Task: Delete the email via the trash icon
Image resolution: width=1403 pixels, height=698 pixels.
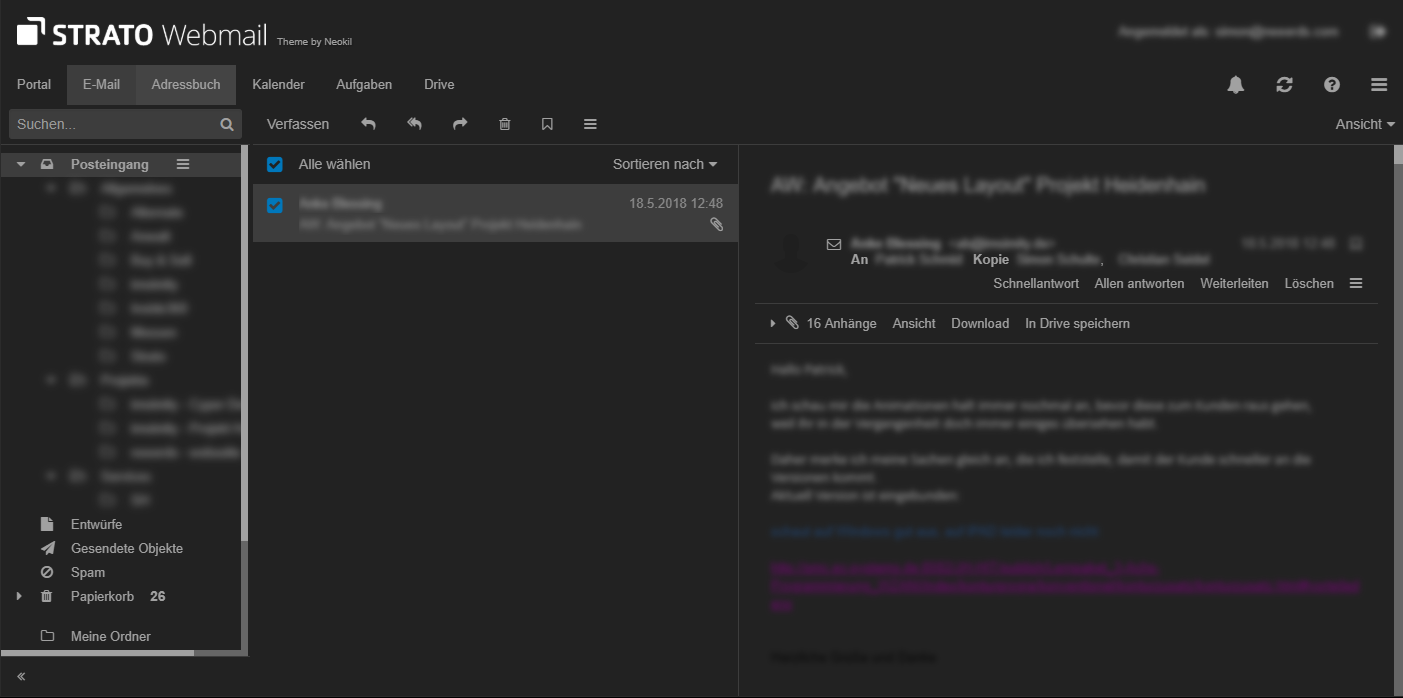Action: click(x=504, y=123)
